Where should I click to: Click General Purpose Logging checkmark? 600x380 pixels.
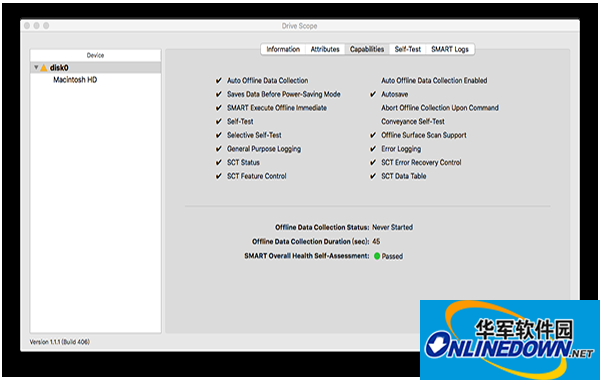click(218, 149)
